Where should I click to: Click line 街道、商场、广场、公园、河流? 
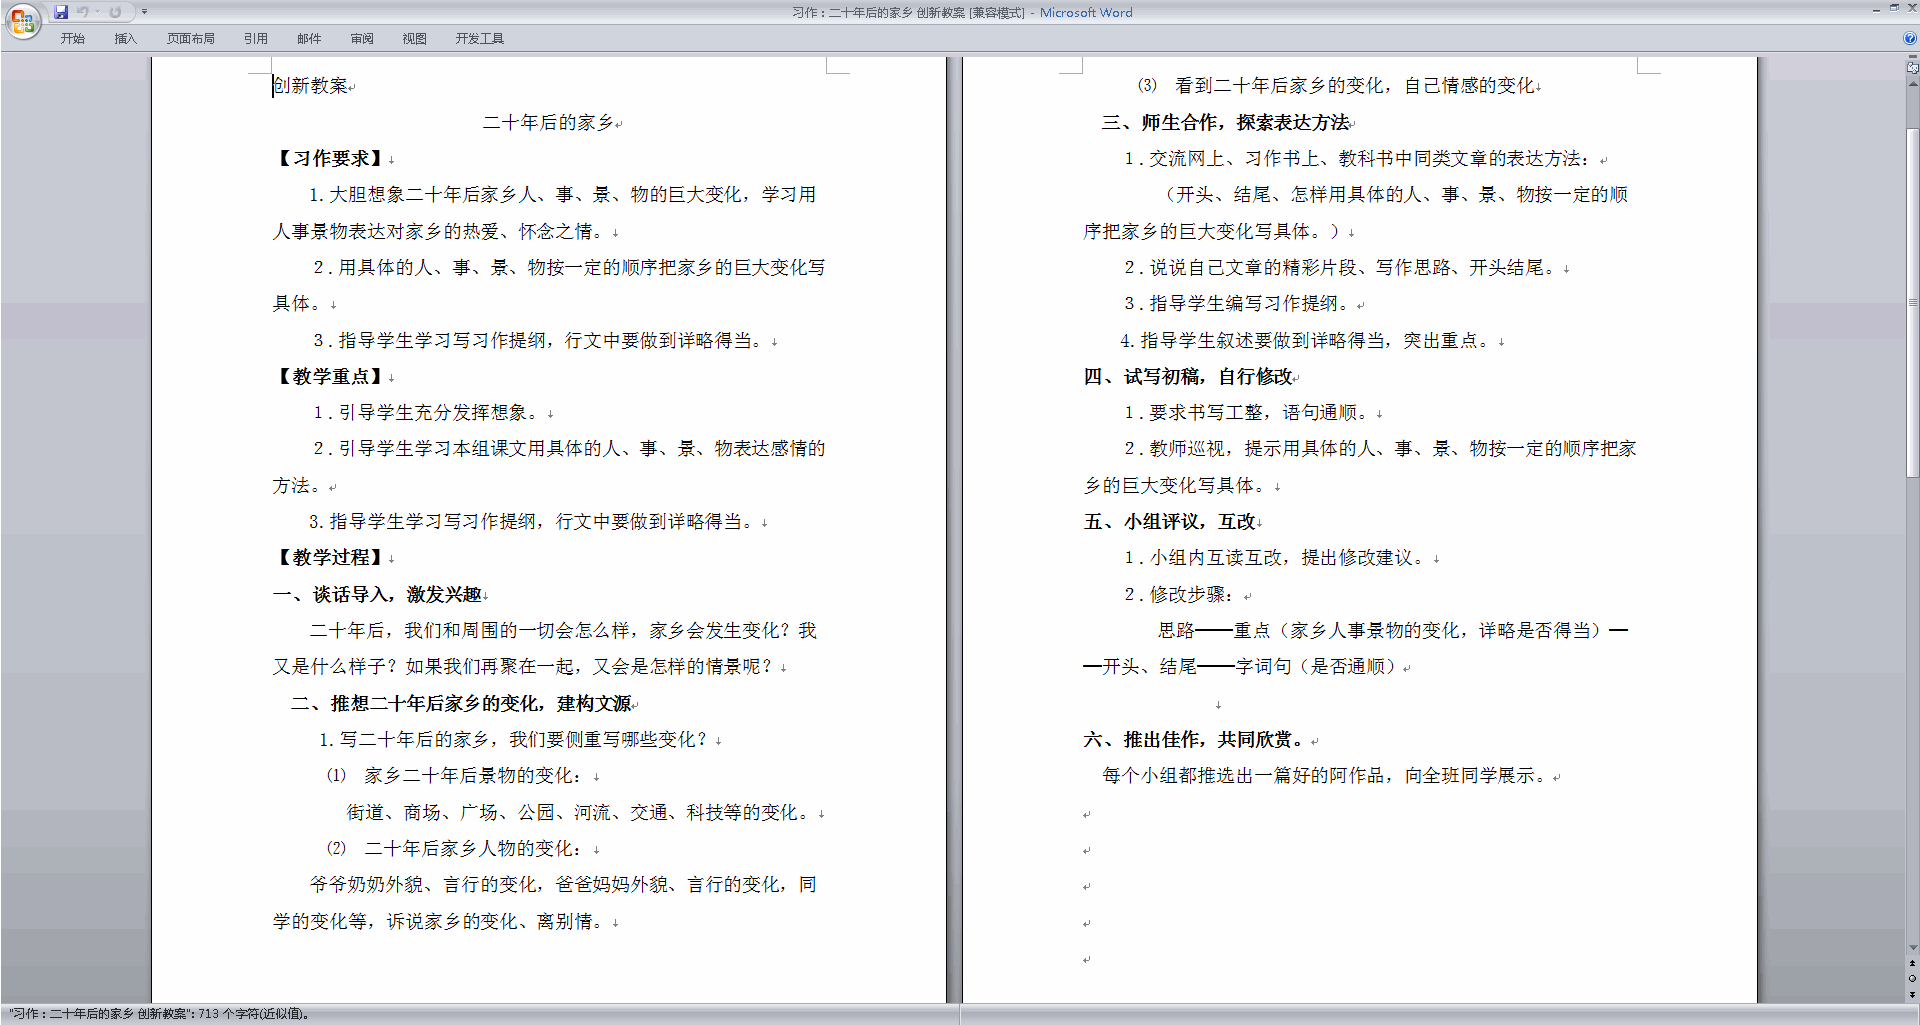(581, 812)
